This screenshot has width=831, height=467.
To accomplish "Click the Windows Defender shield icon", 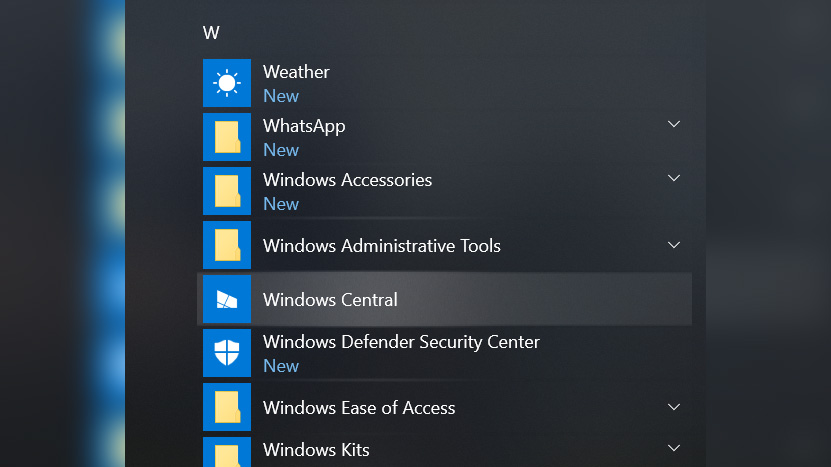I will (227, 353).
